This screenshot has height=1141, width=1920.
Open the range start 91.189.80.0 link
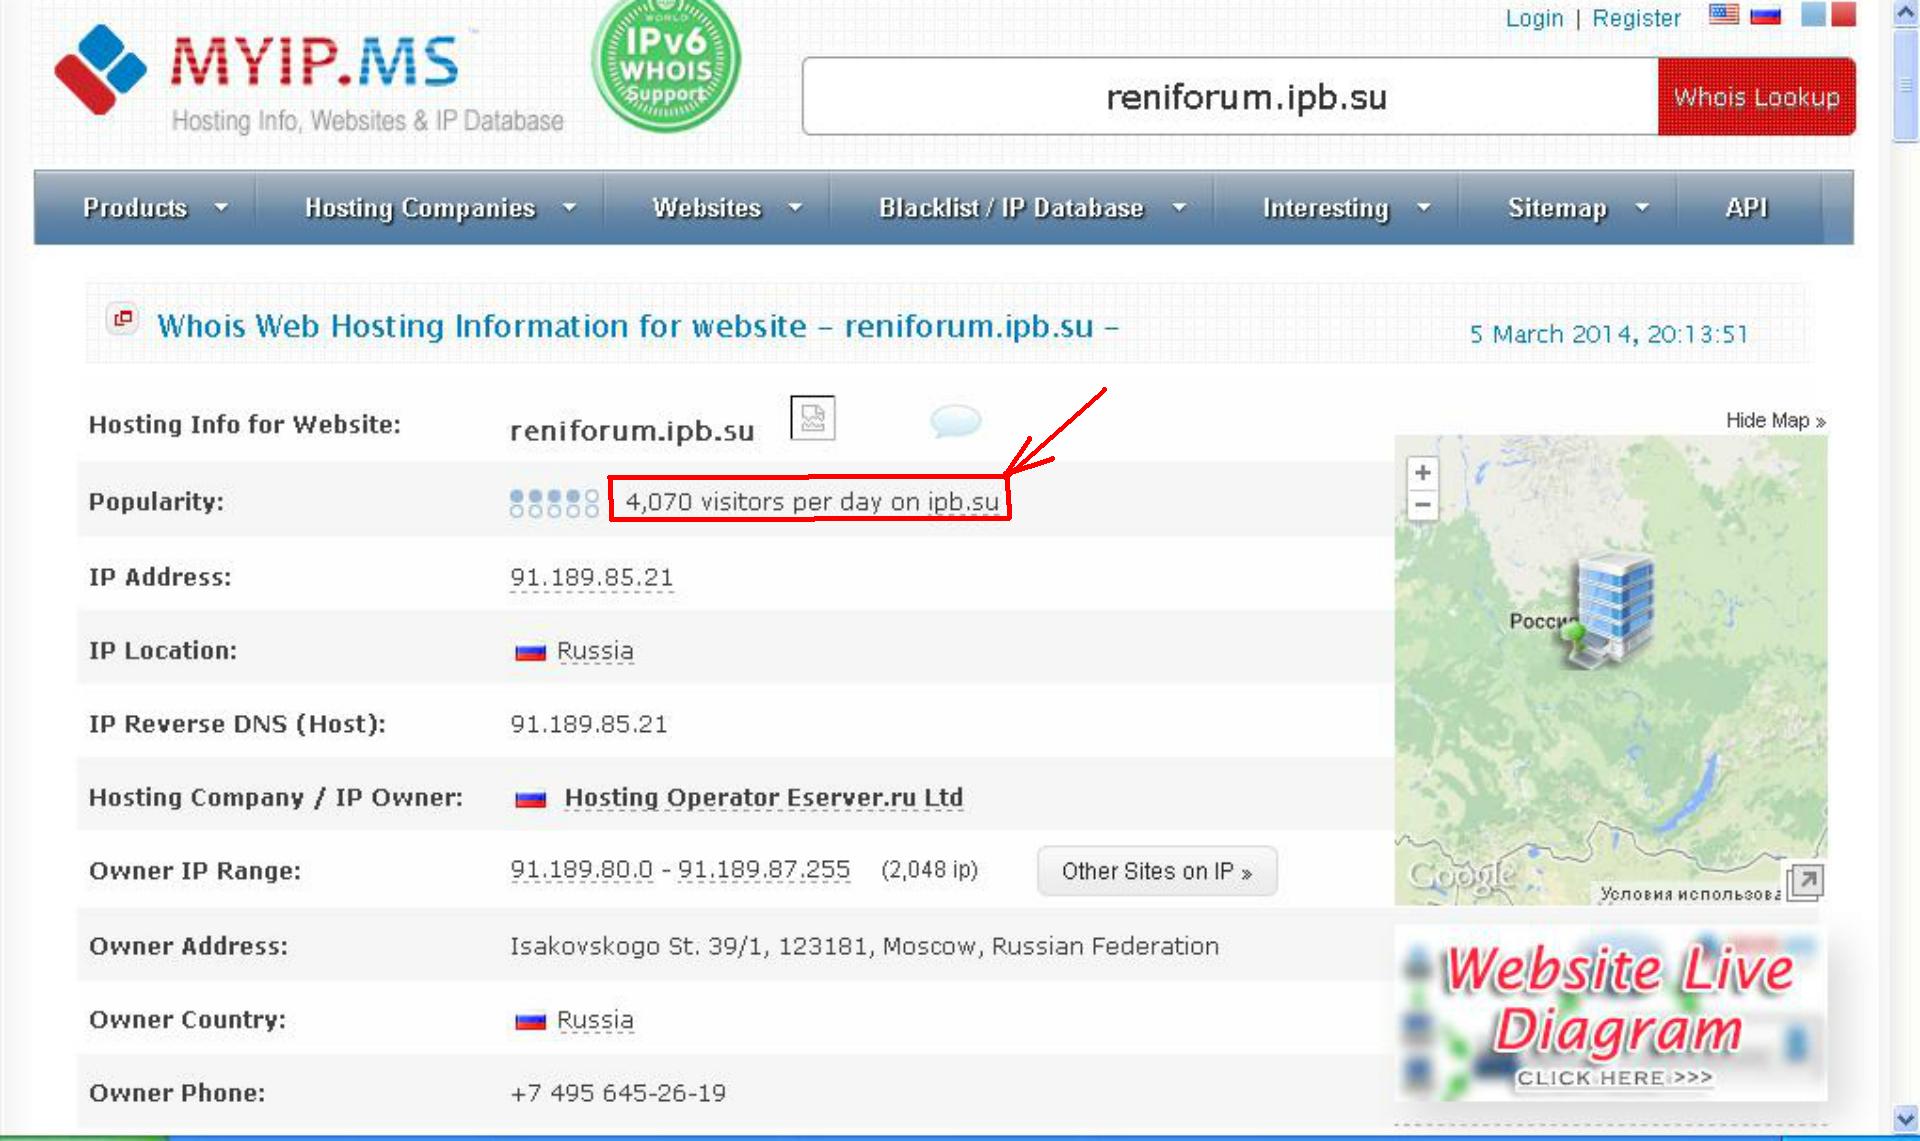pyautogui.click(x=581, y=870)
